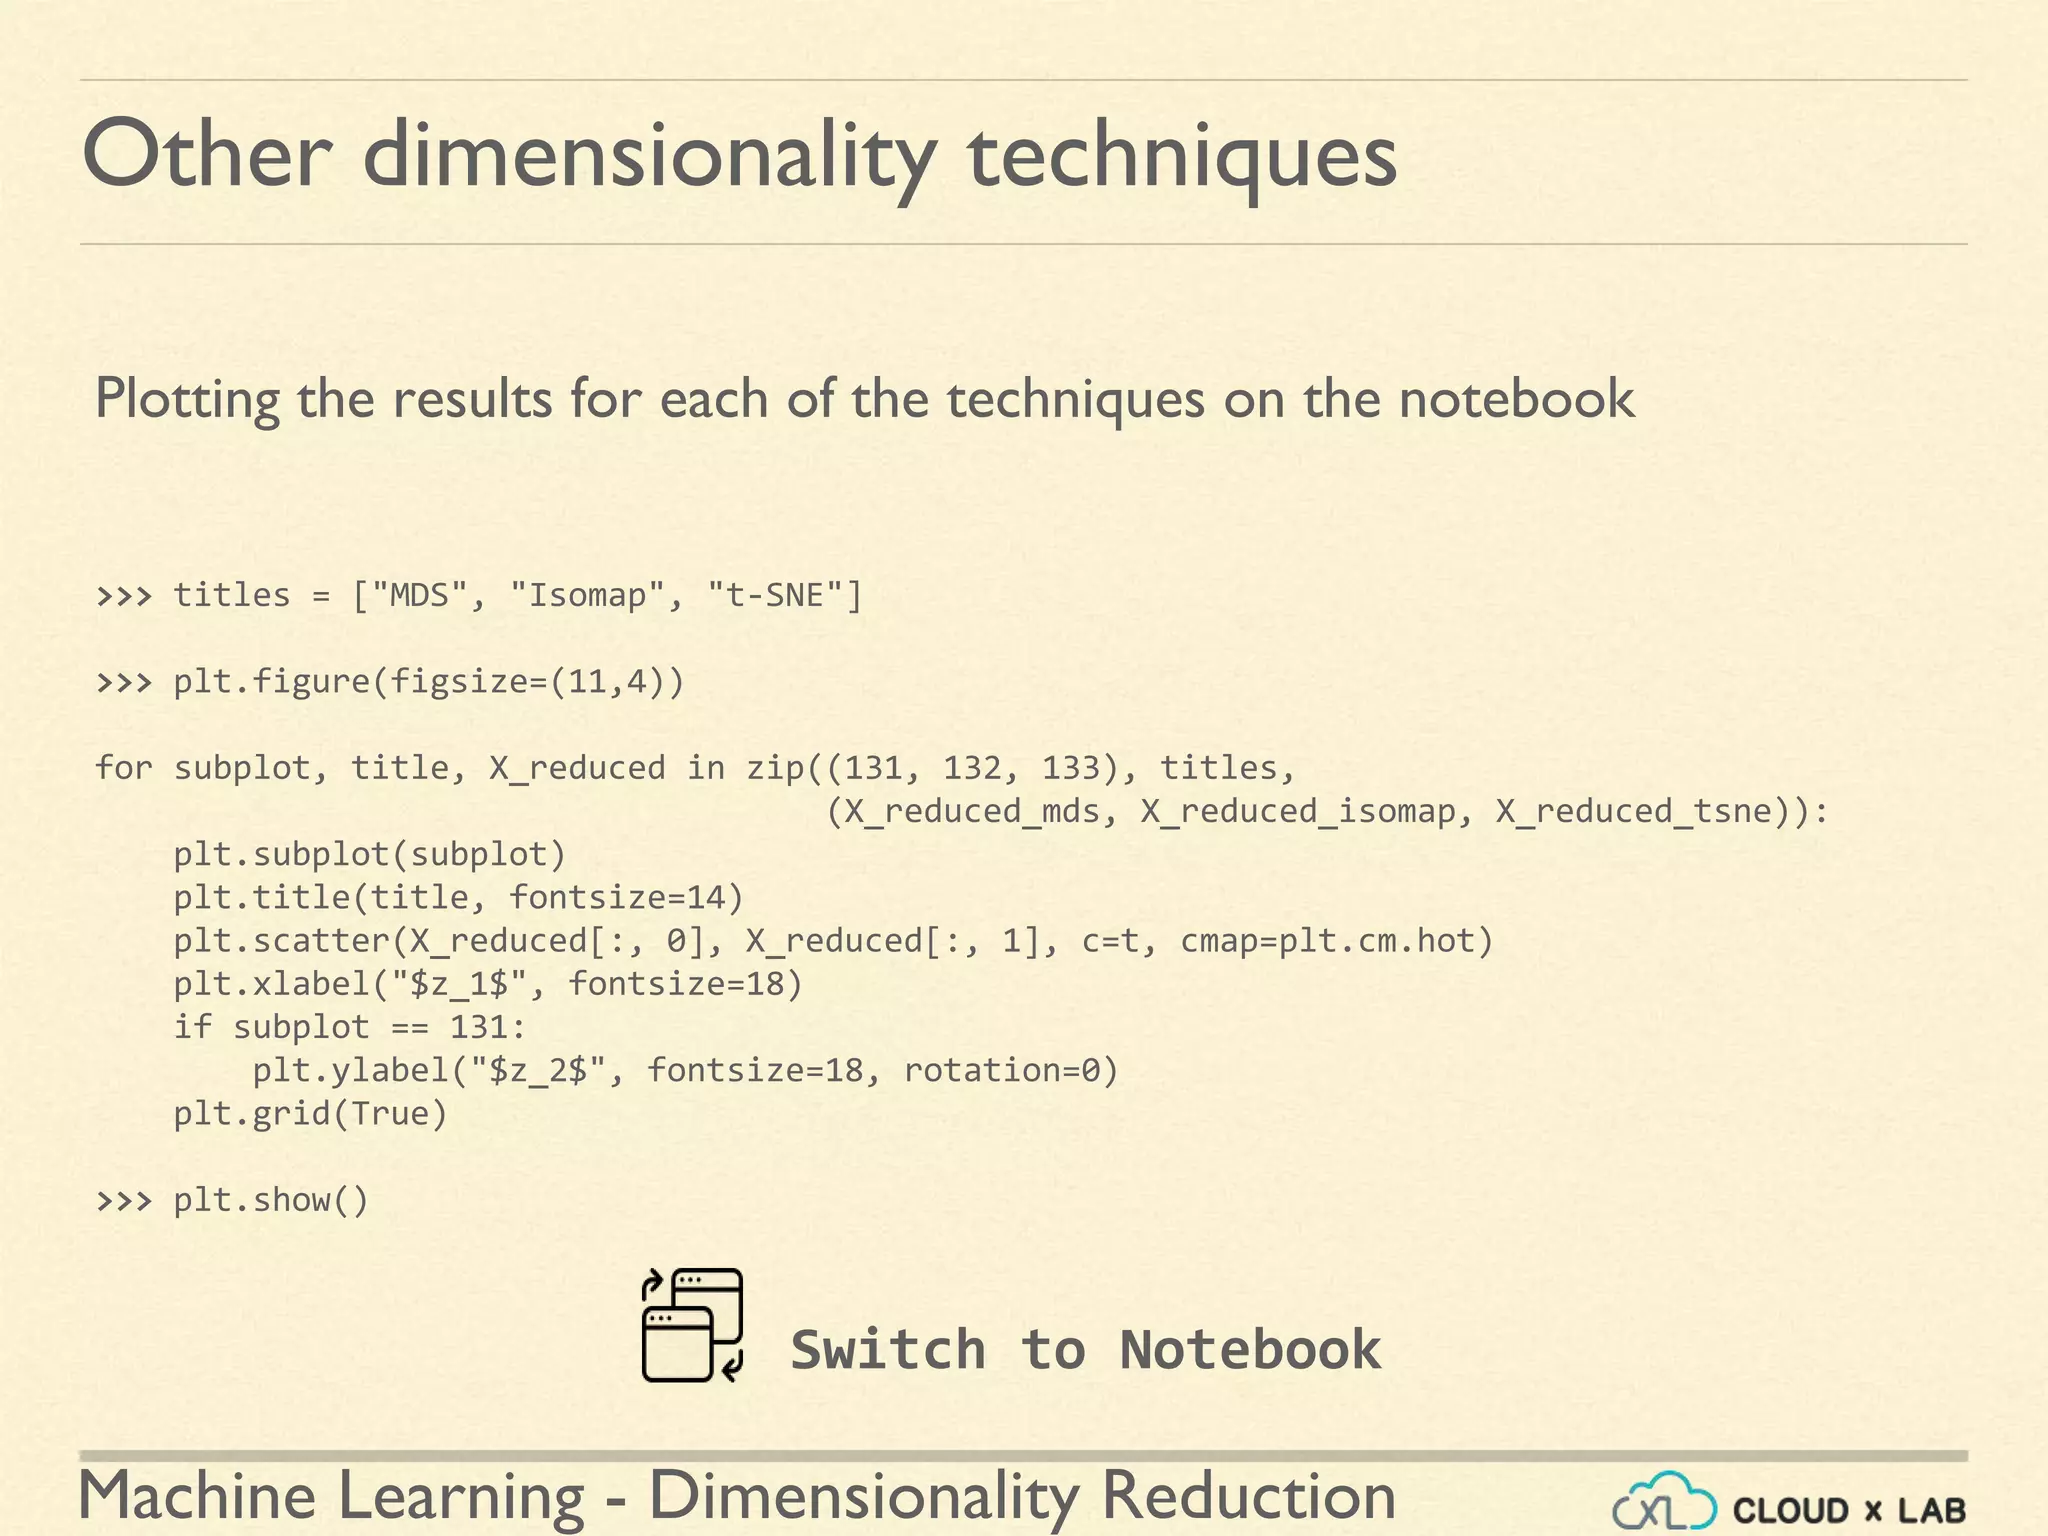Click the 'Plotting the results for each' subtitle
The height and width of the screenshot is (1536, 2048).
(x=864, y=399)
